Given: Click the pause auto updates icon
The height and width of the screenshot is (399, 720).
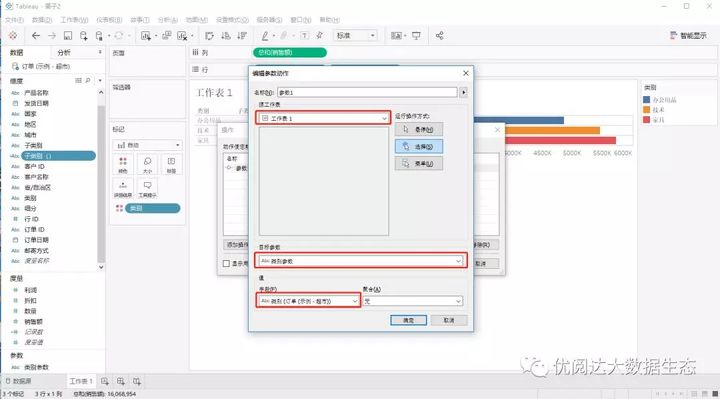Looking at the screenshot, I should (x=99, y=35).
